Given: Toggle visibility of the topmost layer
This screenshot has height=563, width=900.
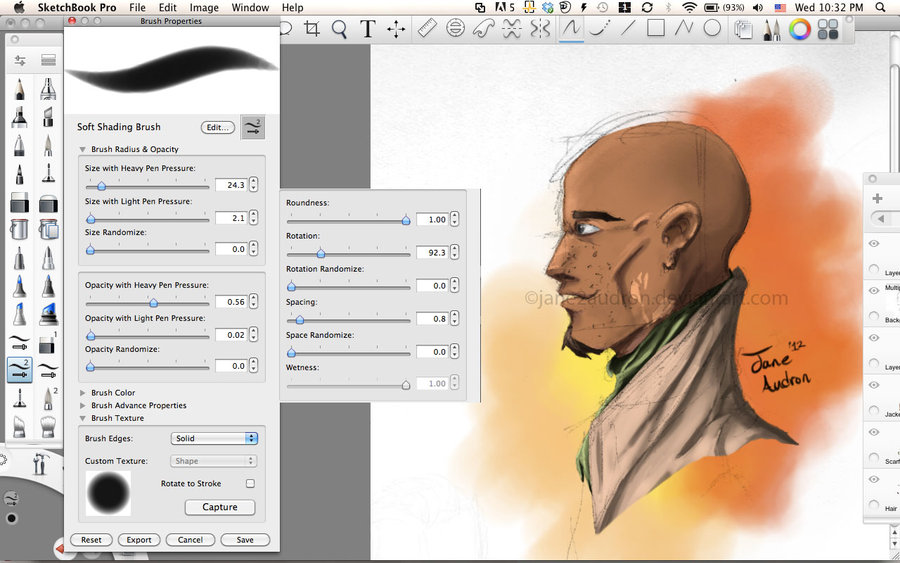Looking at the screenshot, I should 874,243.
